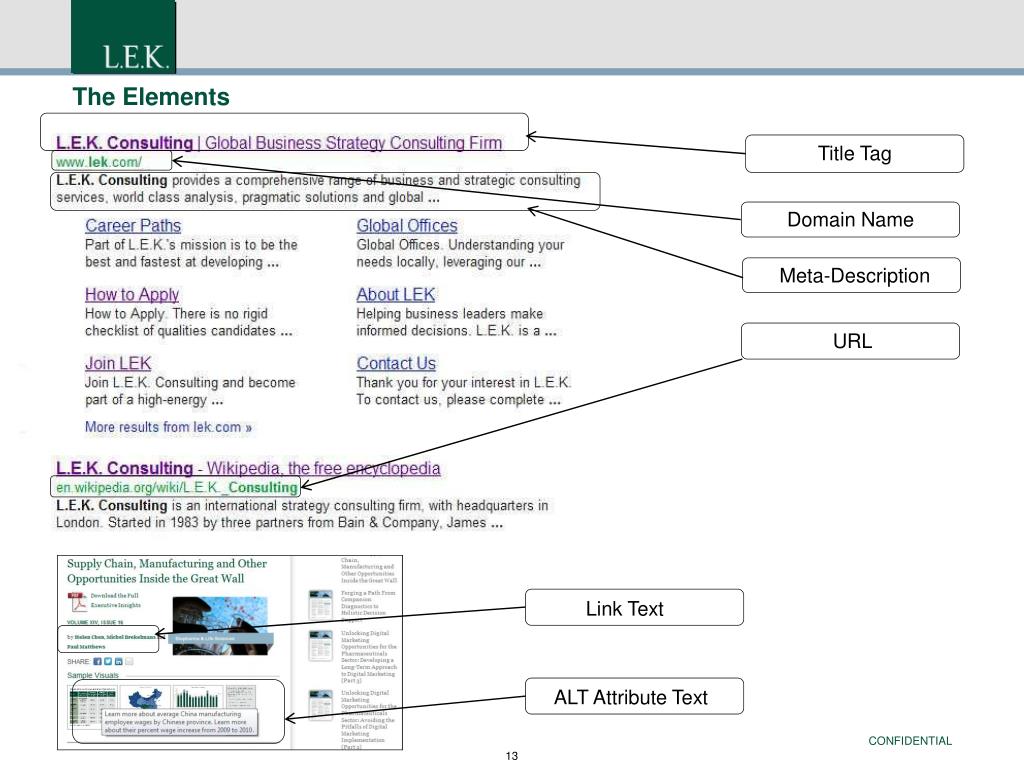Click the 'Join L.E.K. Consulting and become' snippet
The image size is (1024, 768).
point(190,391)
